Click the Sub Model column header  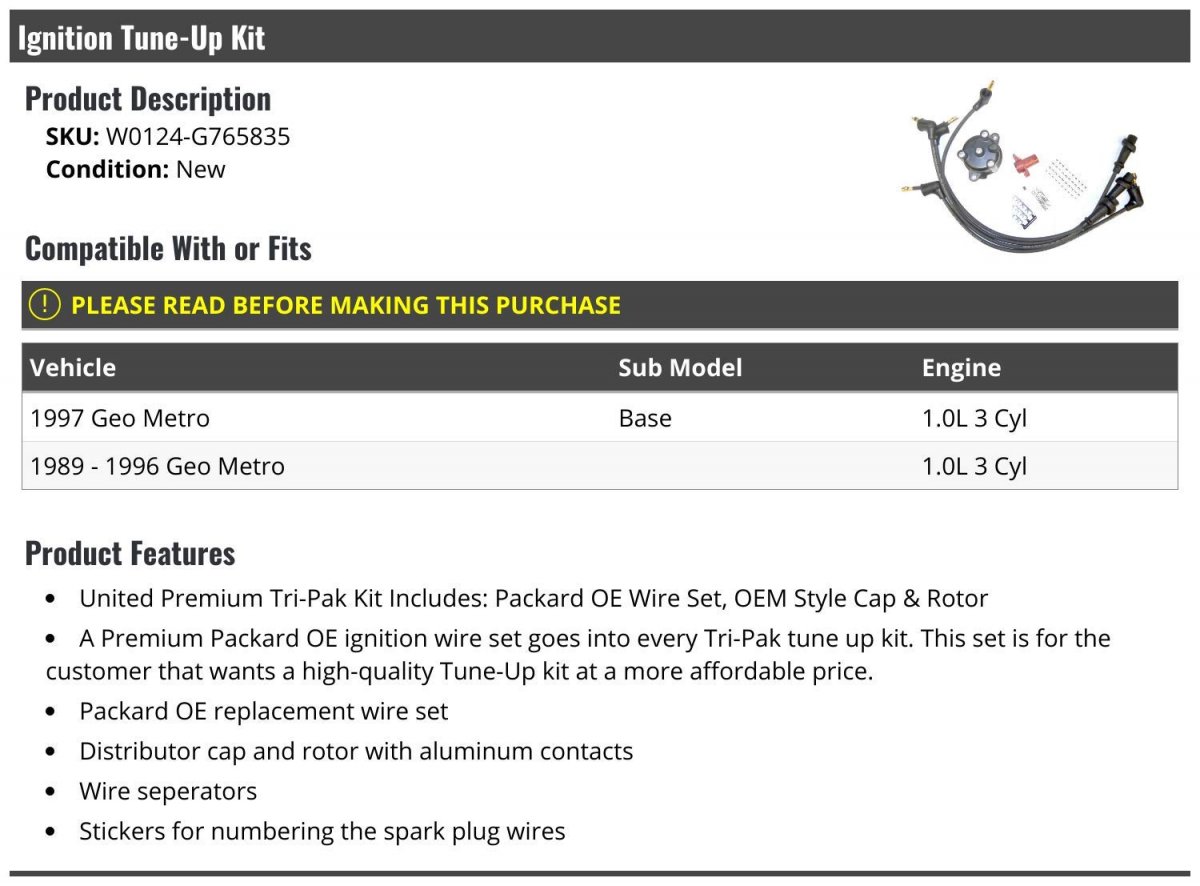tap(680, 367)
